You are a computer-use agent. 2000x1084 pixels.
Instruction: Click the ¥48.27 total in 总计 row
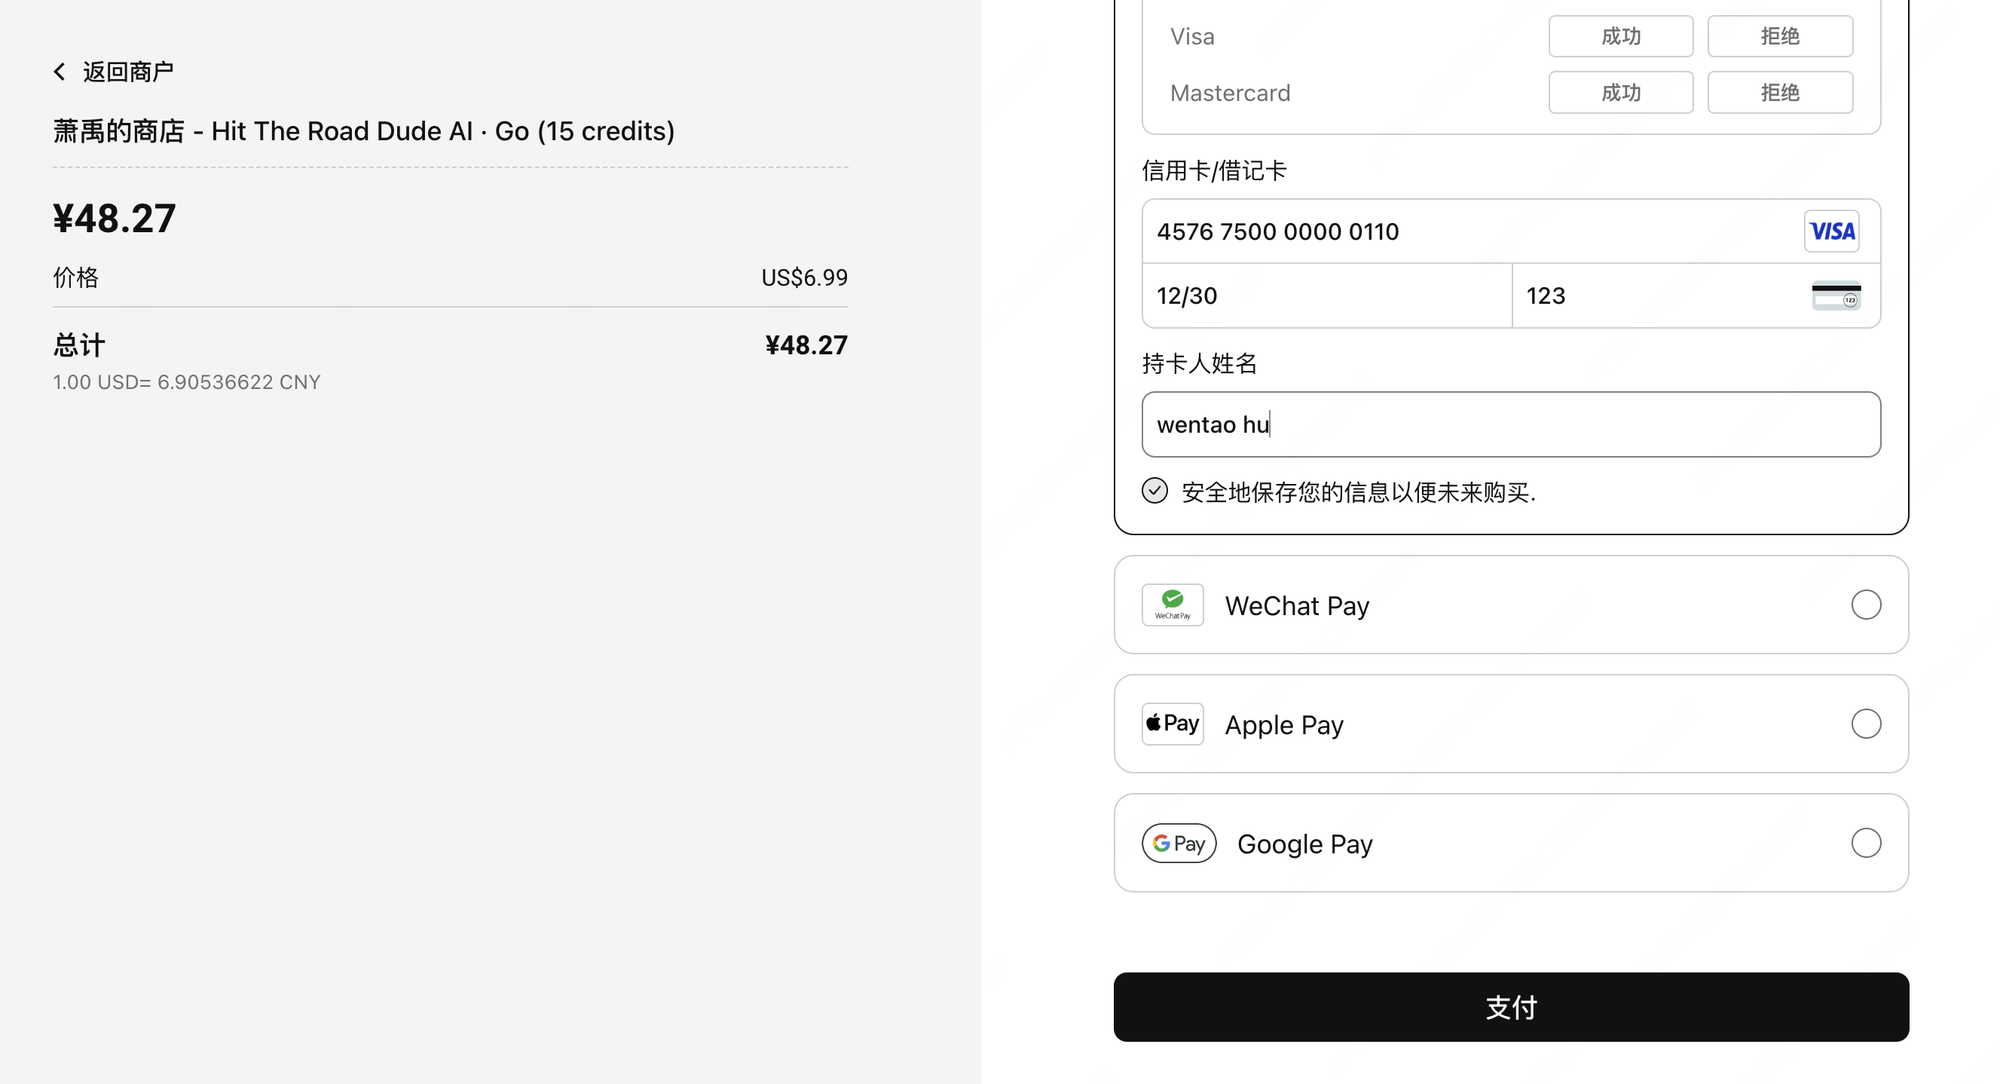pos(806,345)
